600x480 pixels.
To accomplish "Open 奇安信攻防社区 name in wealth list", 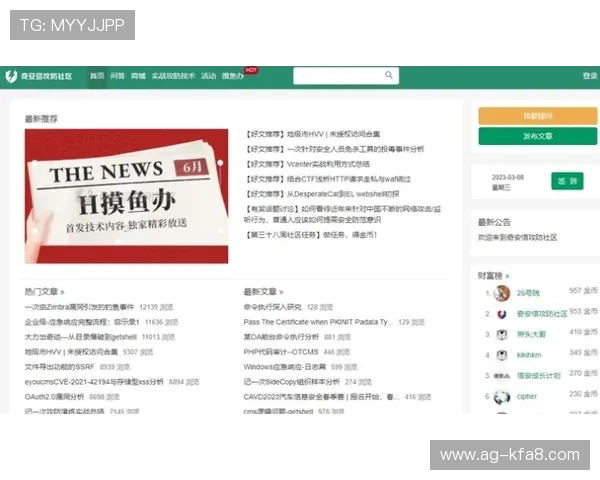I will point(542,314).
